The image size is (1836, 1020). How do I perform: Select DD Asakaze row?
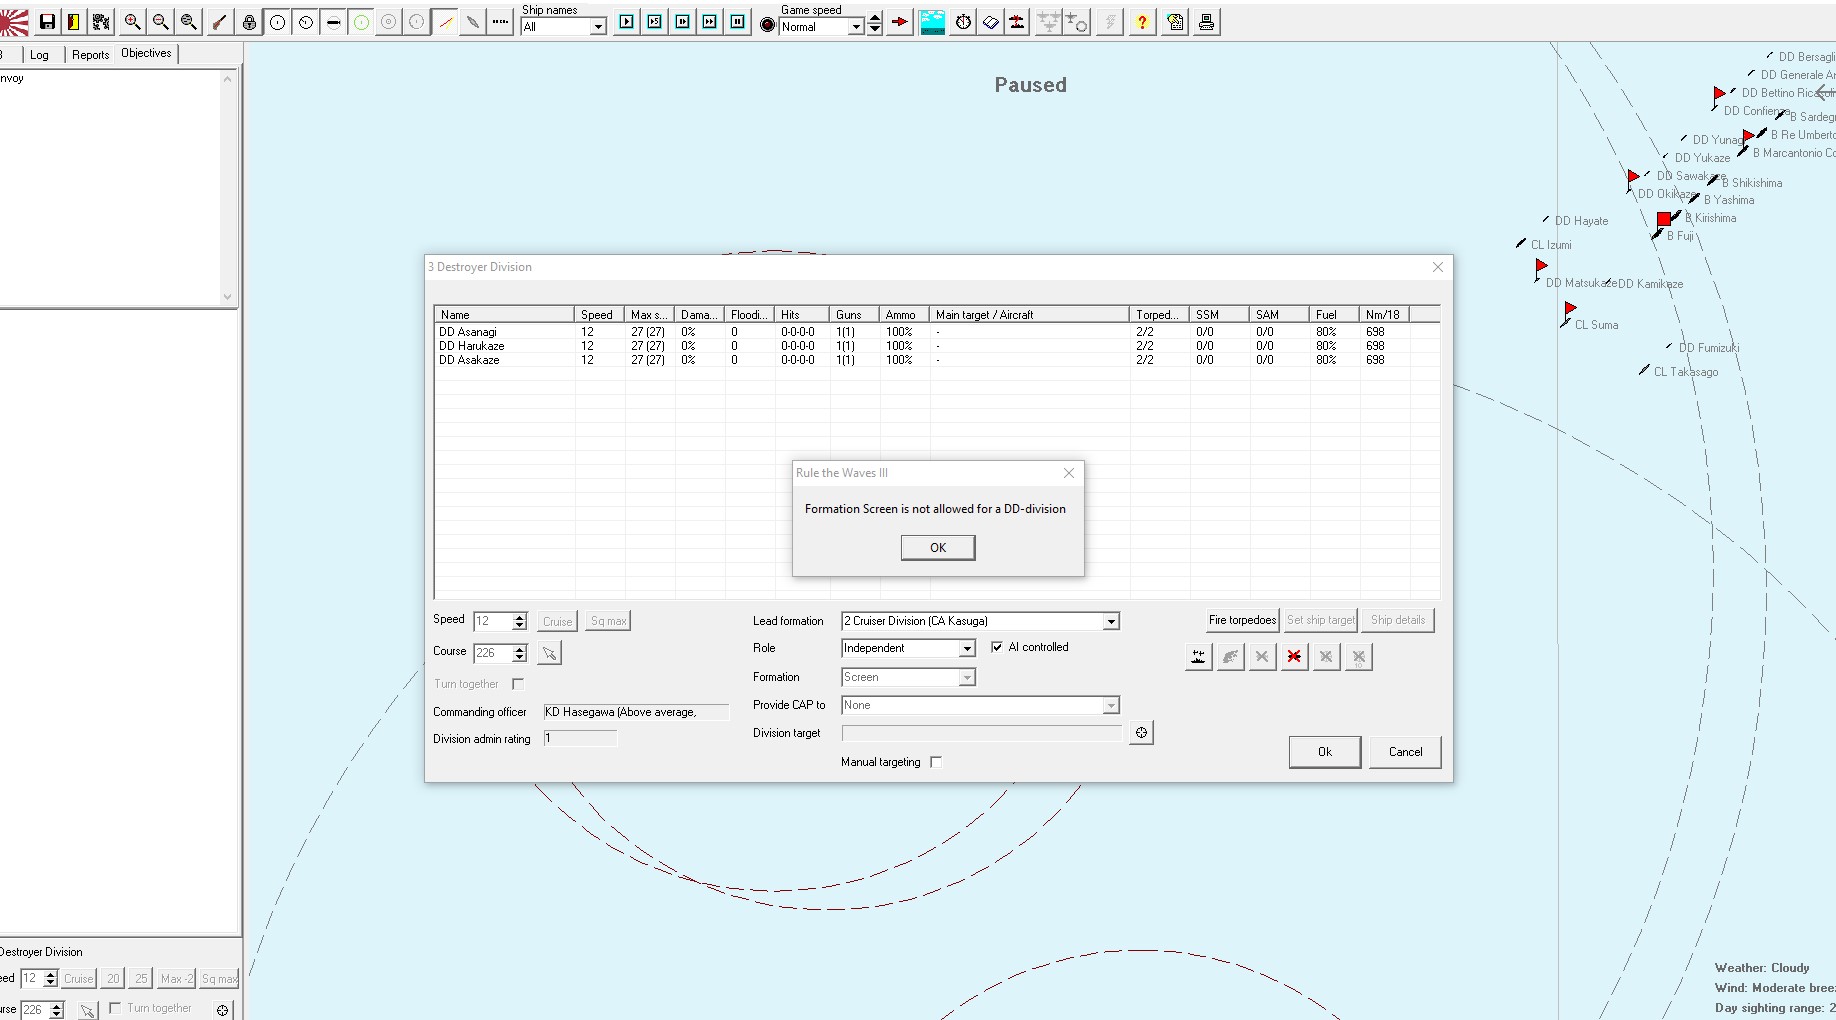coord(937,360)
